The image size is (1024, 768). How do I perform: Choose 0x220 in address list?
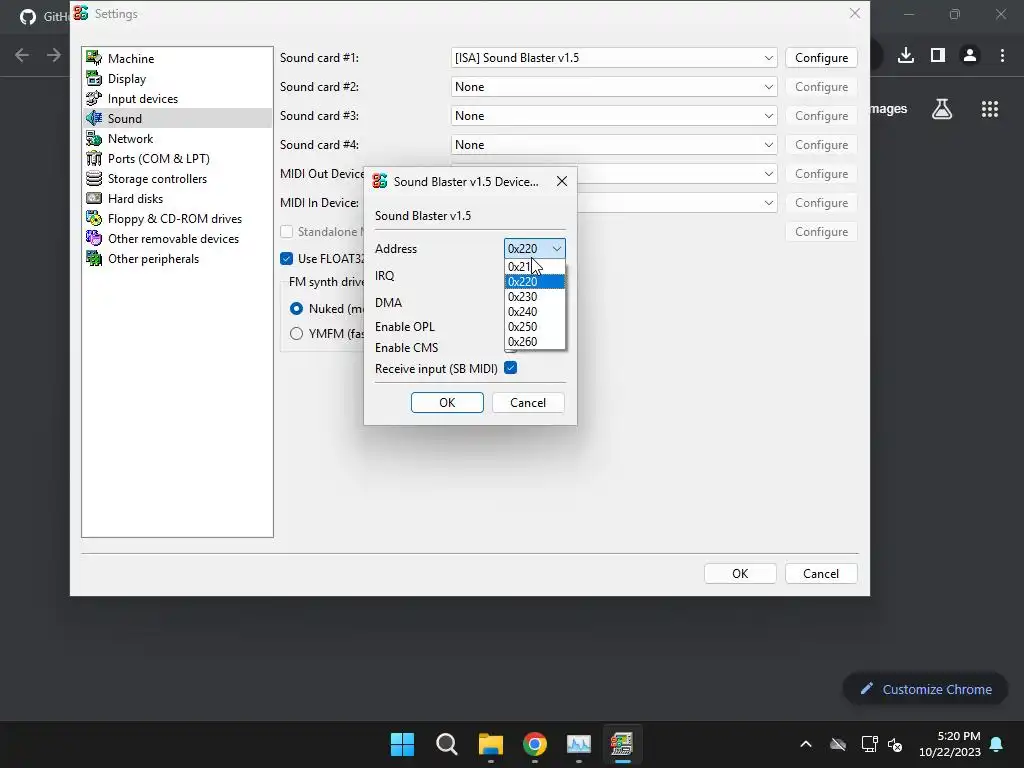coord(535,281)
